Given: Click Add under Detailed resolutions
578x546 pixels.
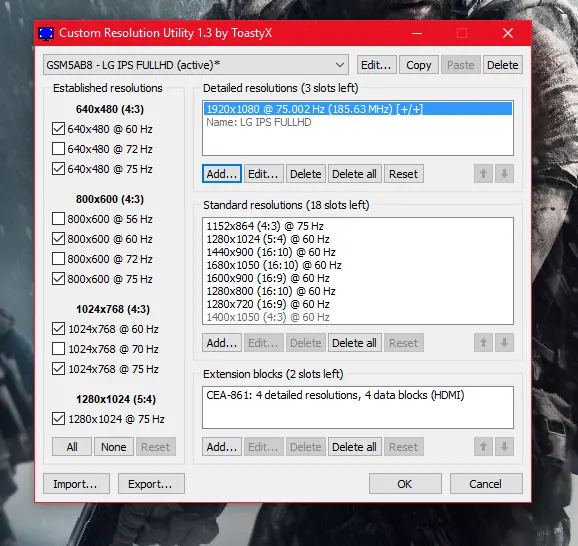Looking at the screenshot, I should click(x=222, y=174).
